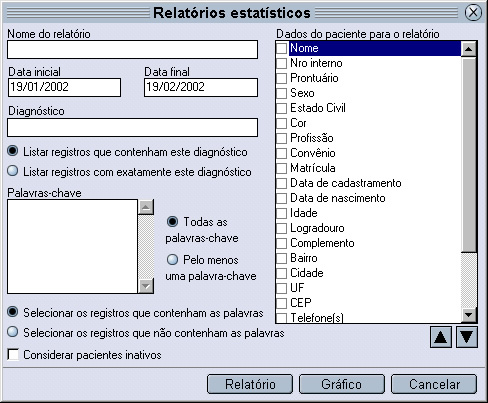Click the Diagnóstico text field
This screenshot has width=488, height=403.
coord(132,127)
